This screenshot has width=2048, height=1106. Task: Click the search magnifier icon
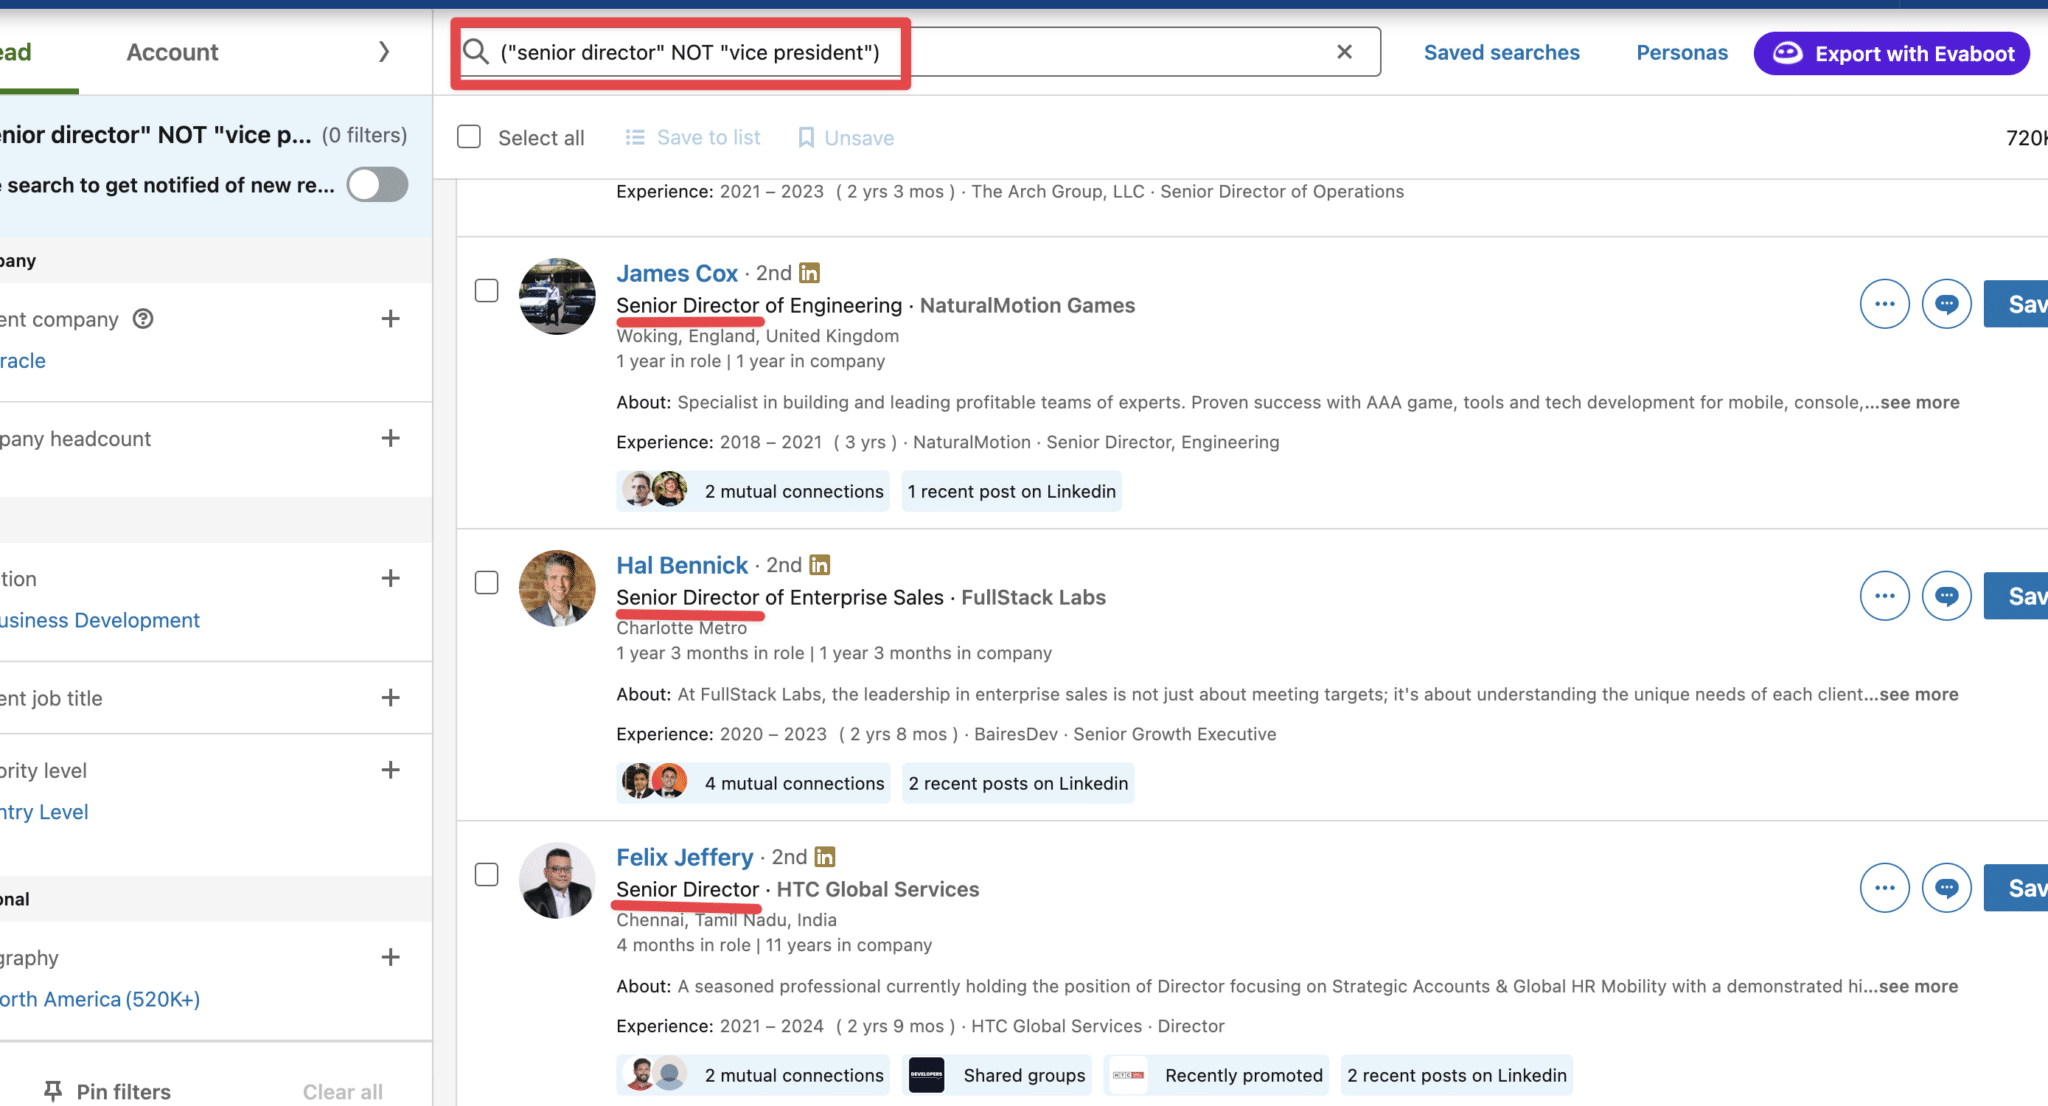tap(474, 52)
